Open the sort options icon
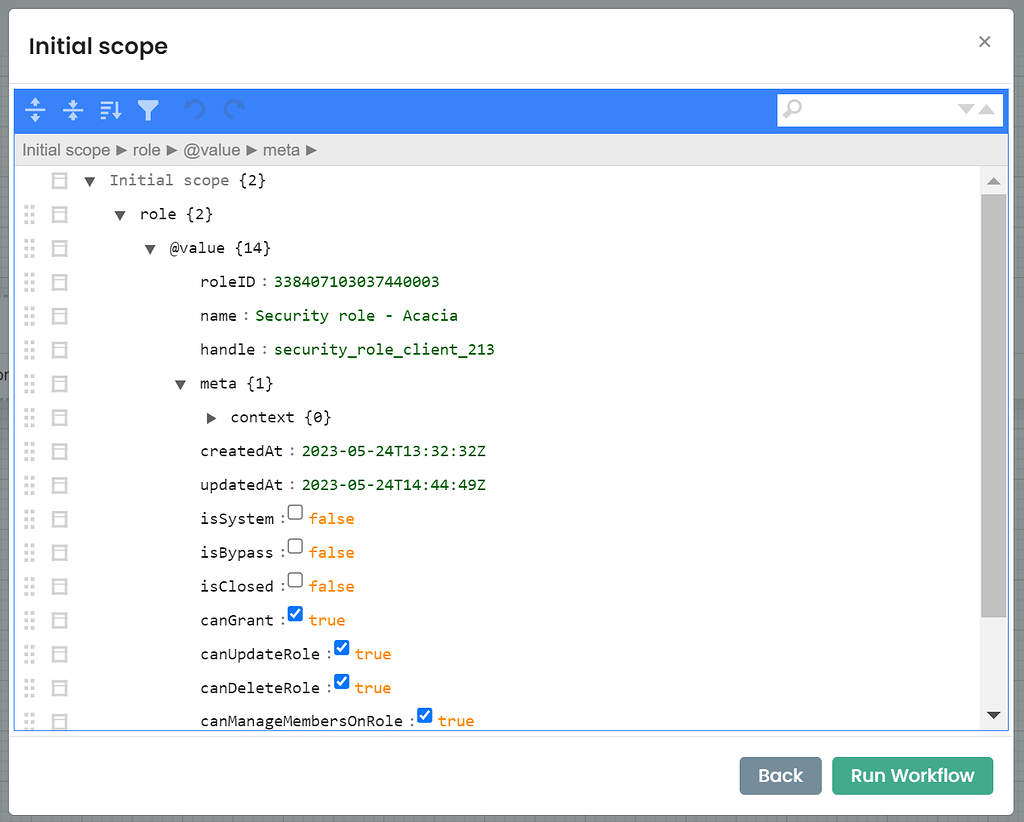This screenshot has height=822, width=1024. (x=110, y=110)
